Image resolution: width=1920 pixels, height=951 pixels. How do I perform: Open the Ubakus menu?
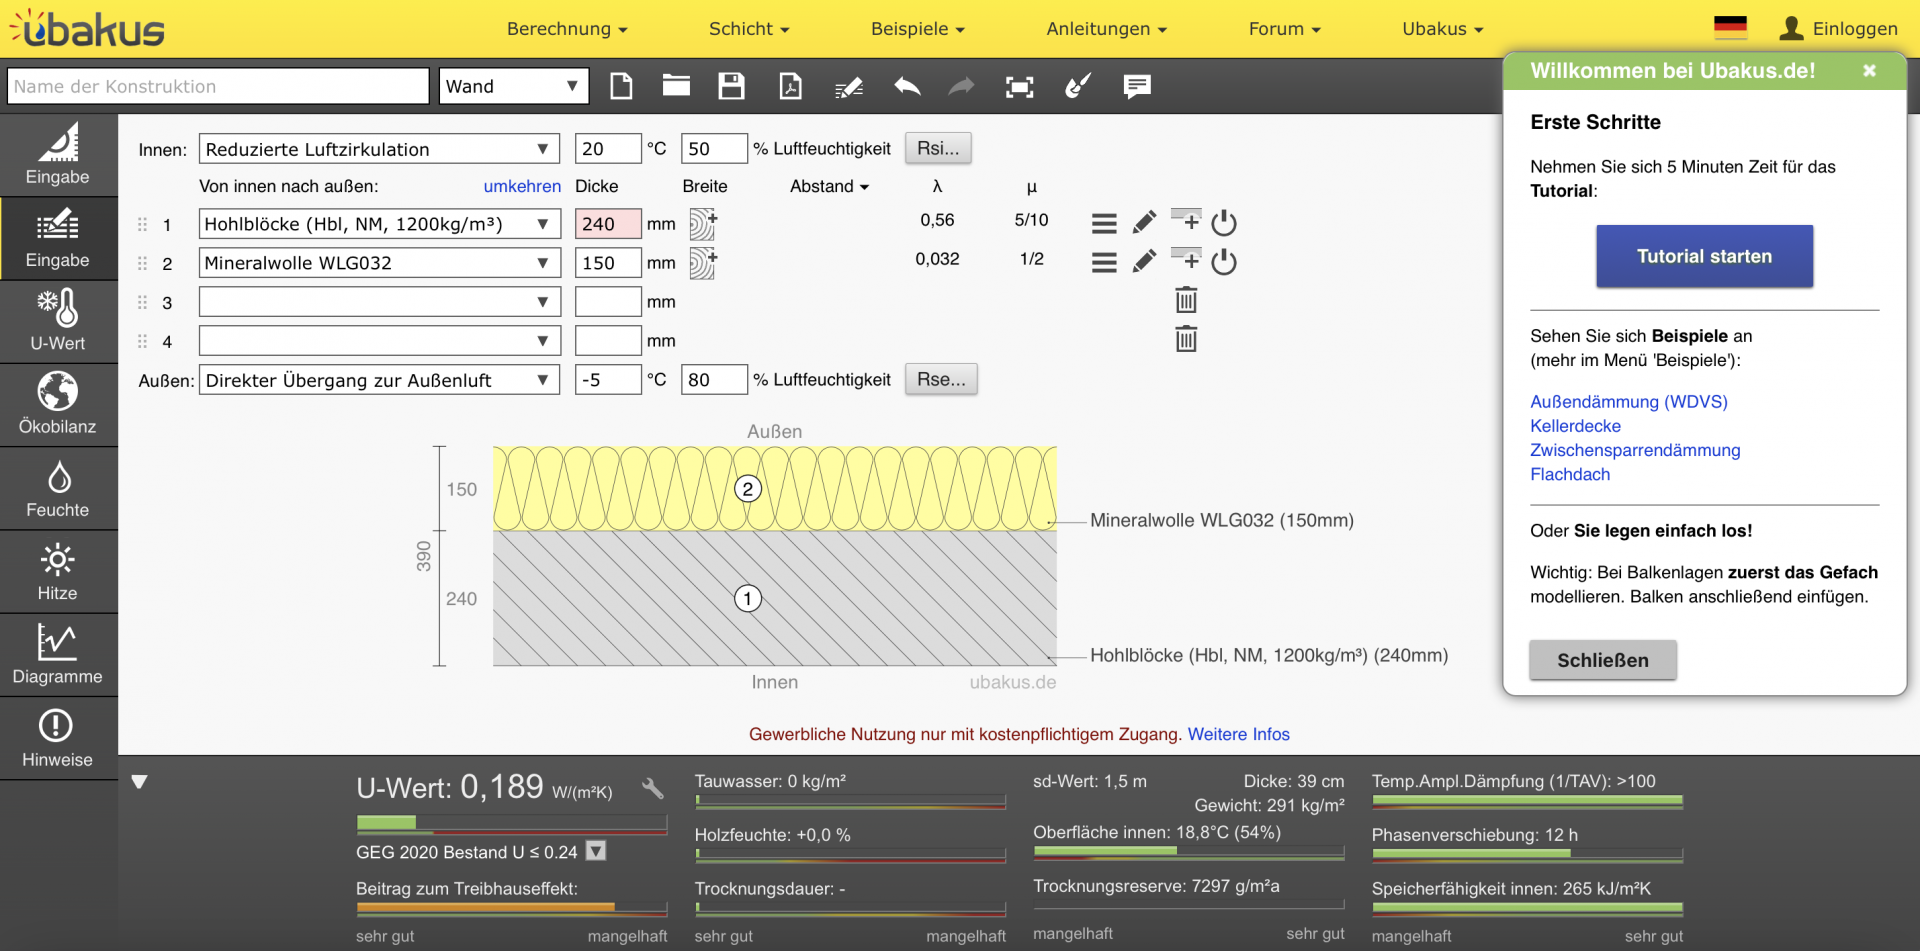pos(1443,29)
